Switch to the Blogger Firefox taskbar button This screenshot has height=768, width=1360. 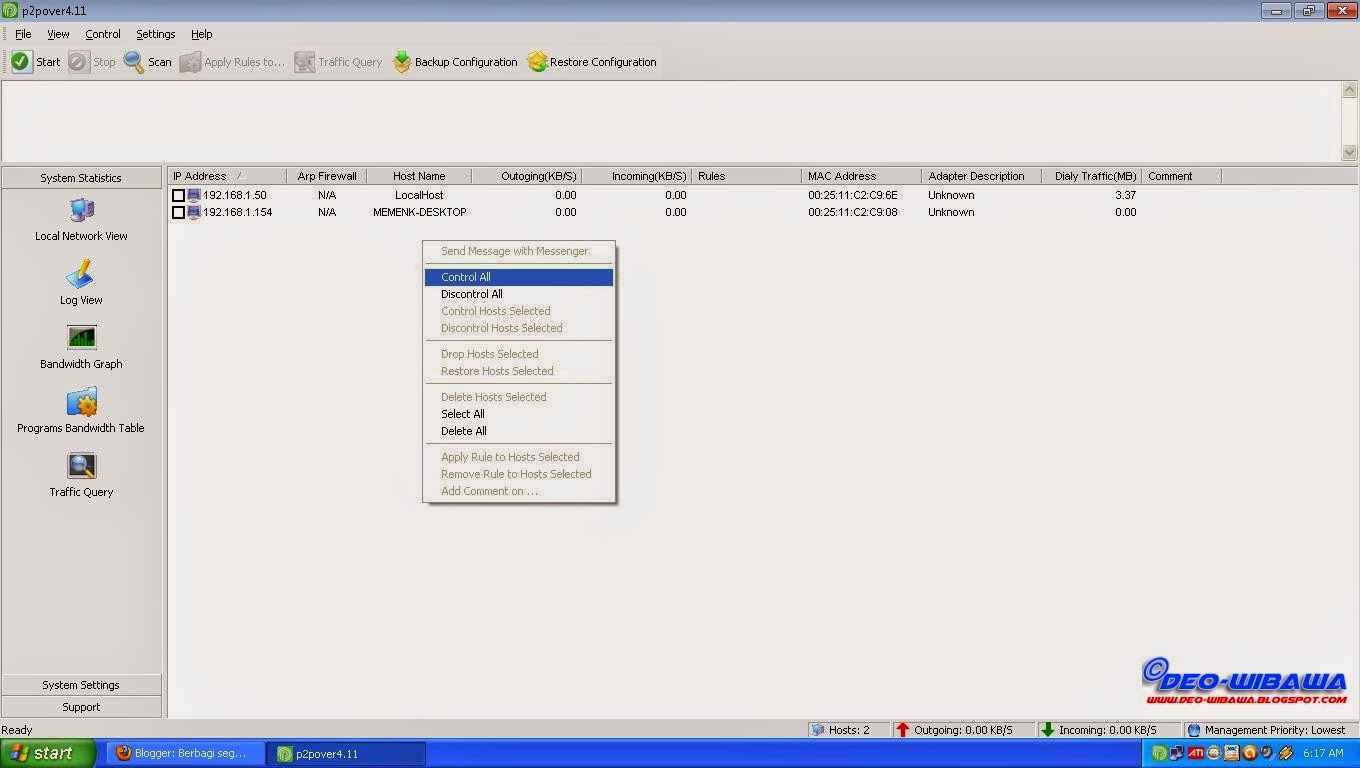187,753
